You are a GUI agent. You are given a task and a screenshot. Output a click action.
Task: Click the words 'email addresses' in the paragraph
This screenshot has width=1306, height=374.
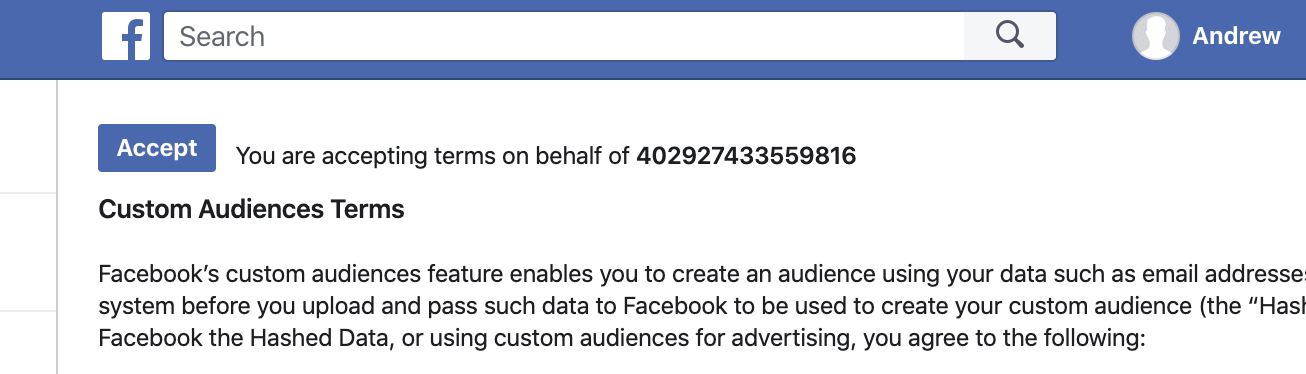pos(1219,275)
